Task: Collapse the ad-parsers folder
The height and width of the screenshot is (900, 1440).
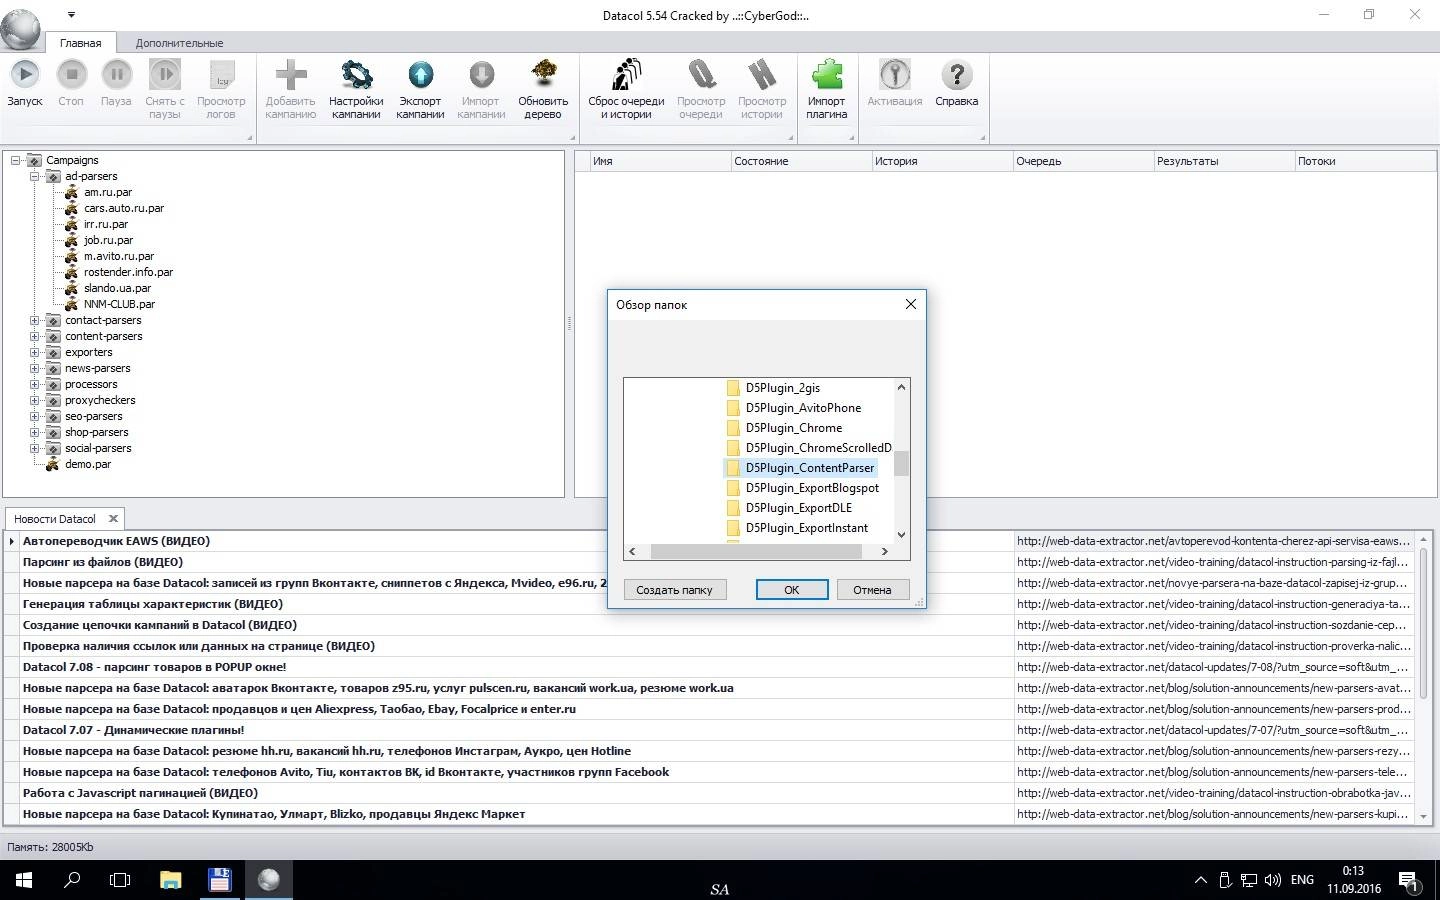Action: coord(35,176)
